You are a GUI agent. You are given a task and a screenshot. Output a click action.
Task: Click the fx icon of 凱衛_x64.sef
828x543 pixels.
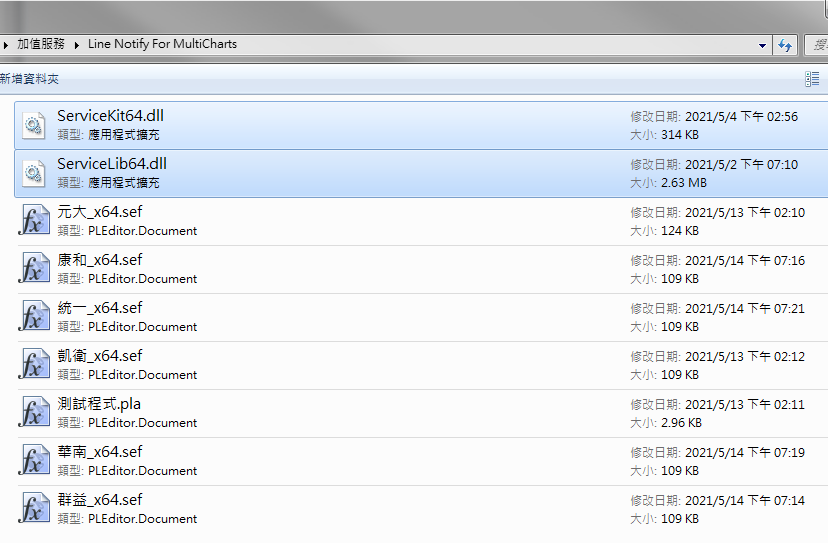point(34,365)
